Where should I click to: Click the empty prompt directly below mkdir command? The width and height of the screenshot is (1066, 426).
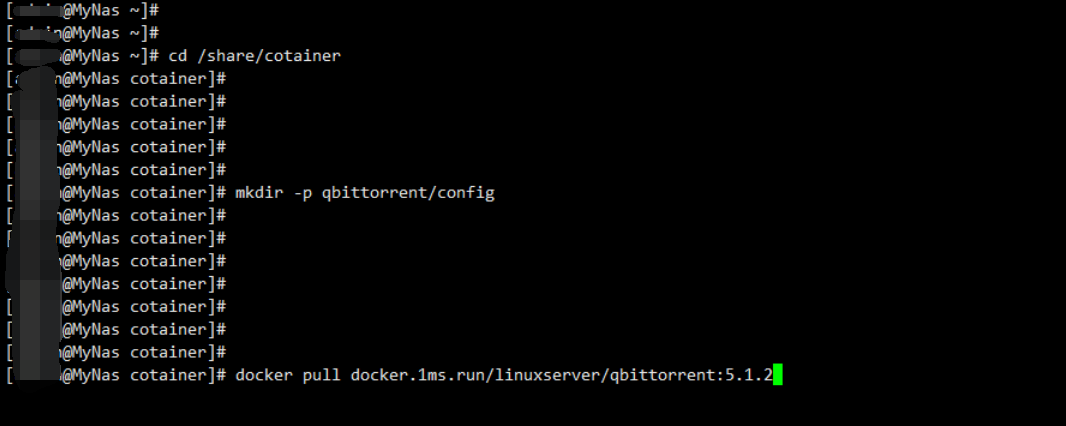116,215
